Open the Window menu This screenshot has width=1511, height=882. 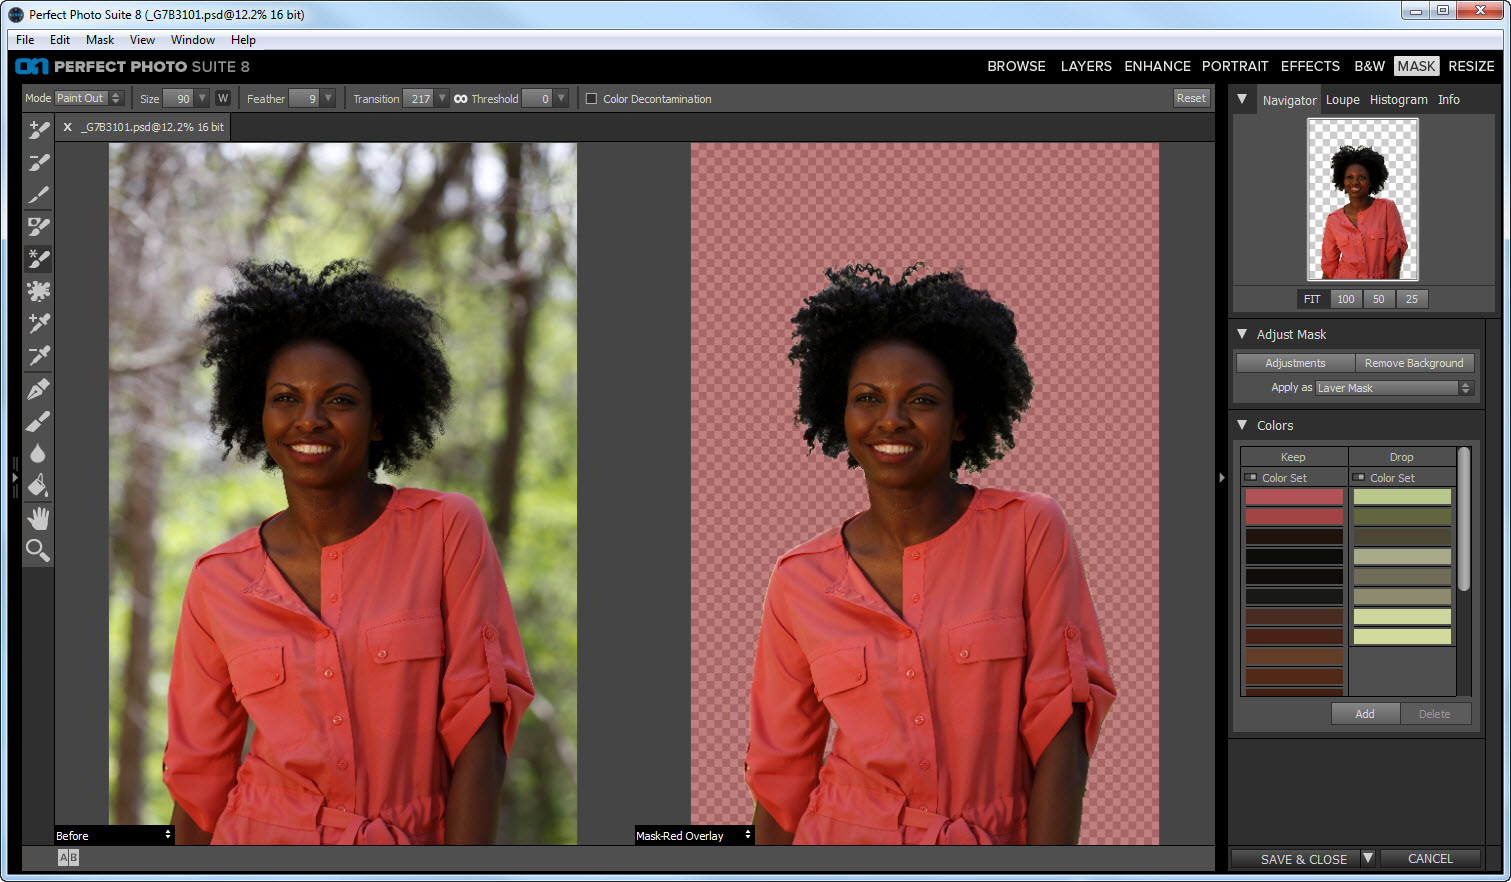click(x=193, y=40)
